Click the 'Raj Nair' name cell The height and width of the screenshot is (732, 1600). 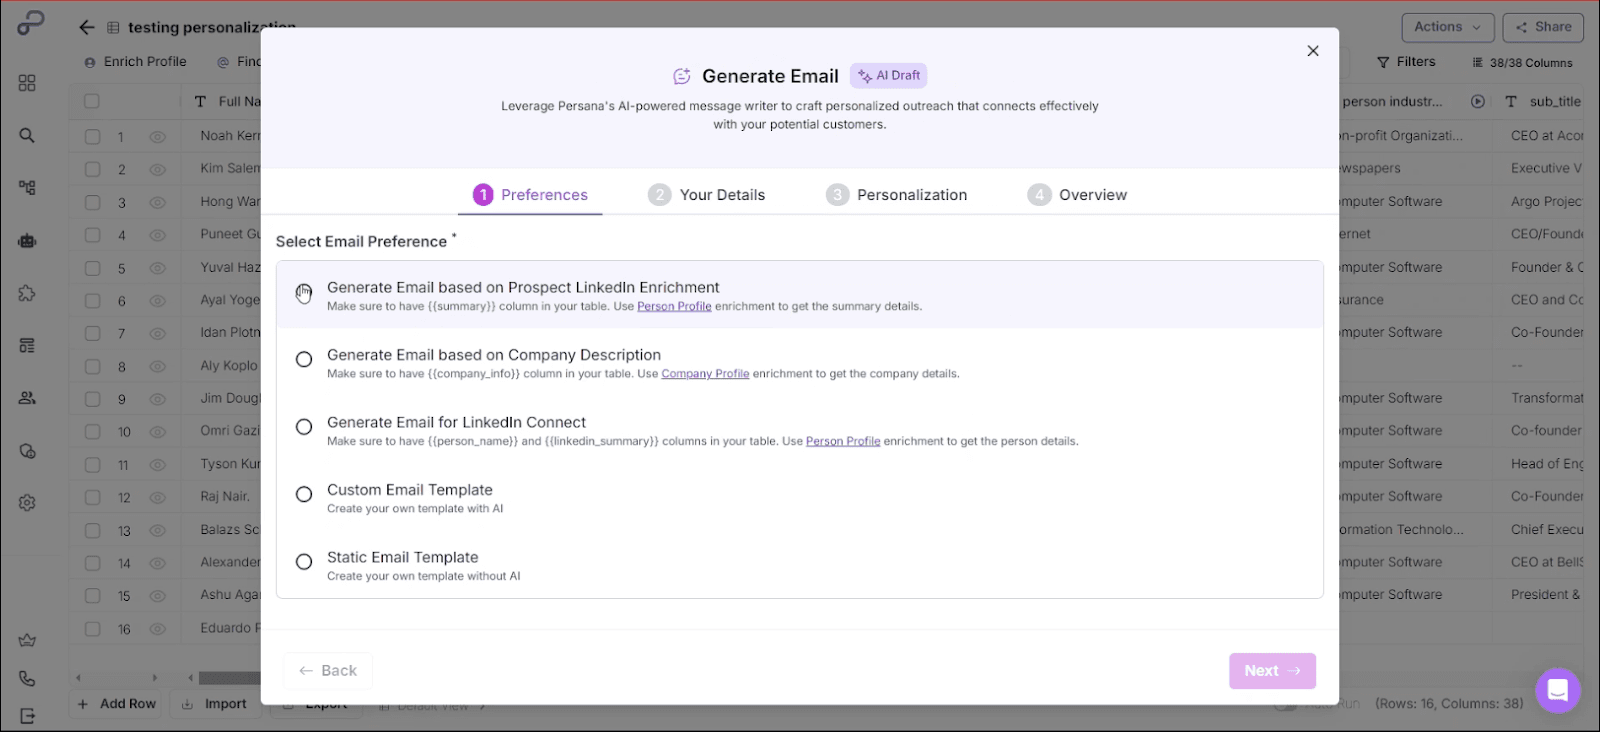(x=225, y=497)
